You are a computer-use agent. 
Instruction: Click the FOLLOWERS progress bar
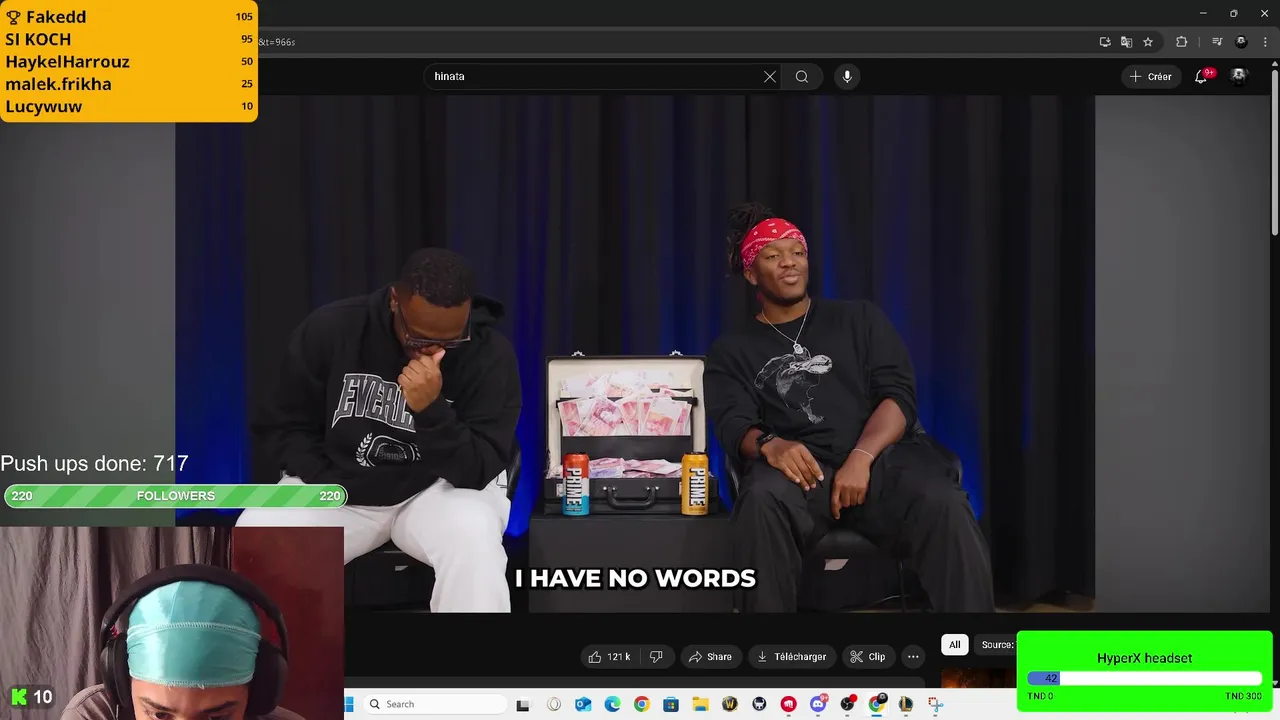point(175,496)
